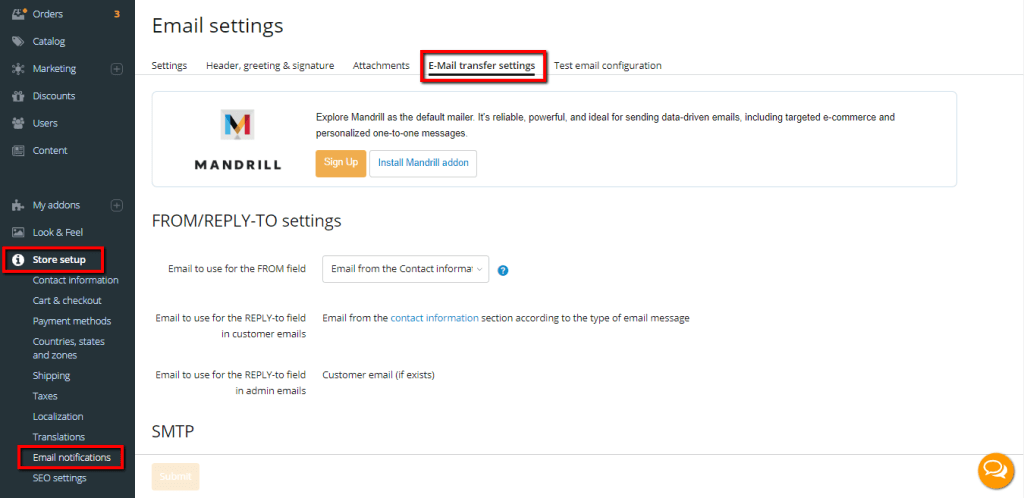Screen dimensions: 1024x498
Task: Open Test email configuration tab
Action: pos(608,65)
